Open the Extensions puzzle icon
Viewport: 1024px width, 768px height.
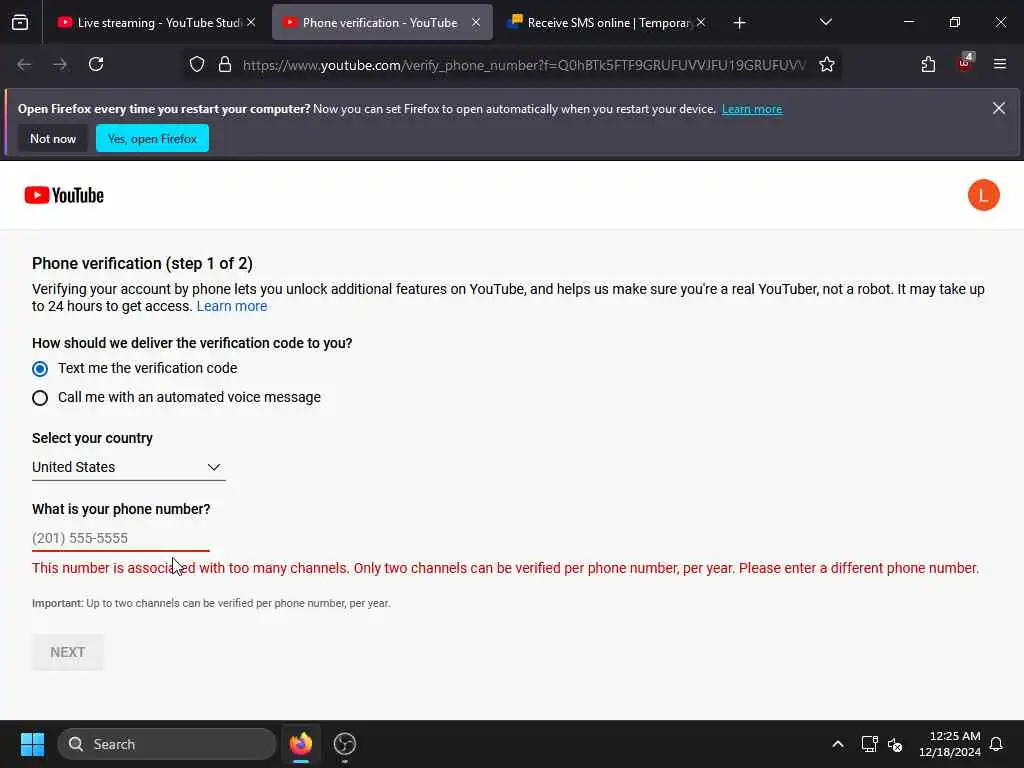pyautogui.click(x=928, y=65)
